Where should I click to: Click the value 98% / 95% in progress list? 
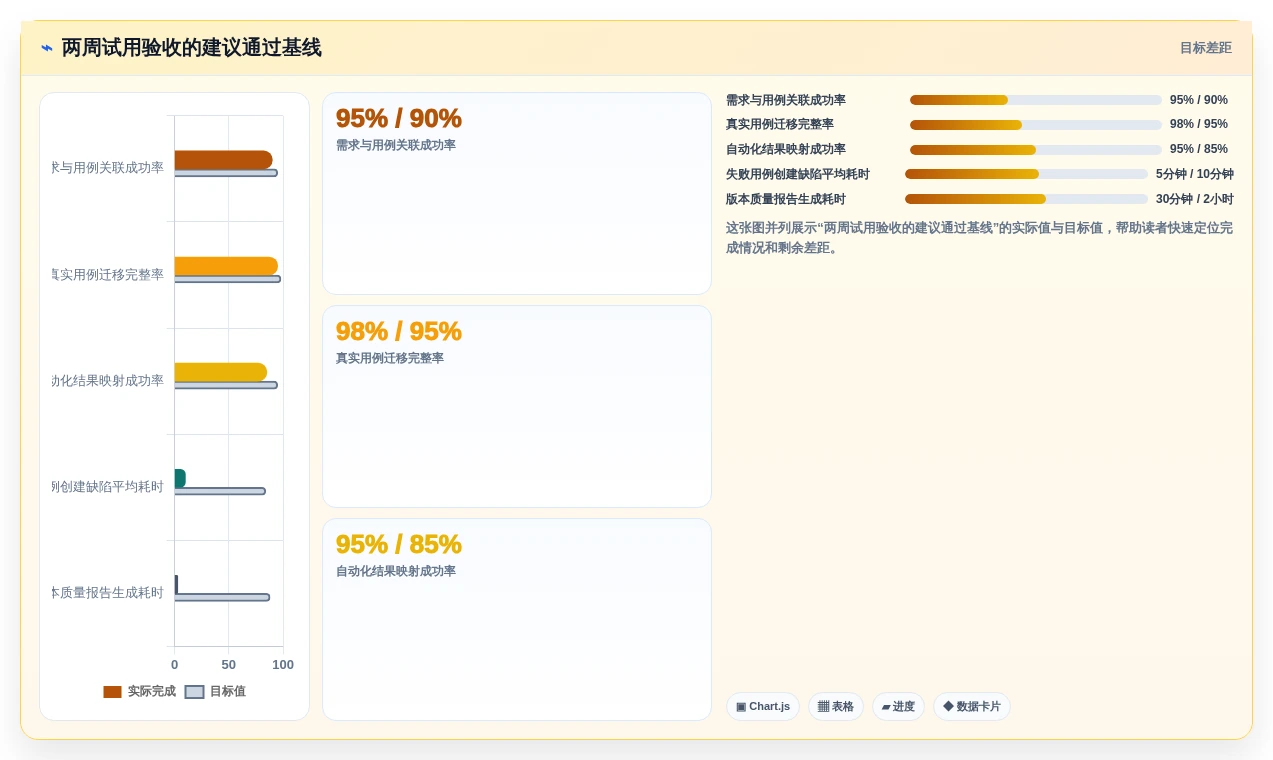click(x=1198, y=125)
